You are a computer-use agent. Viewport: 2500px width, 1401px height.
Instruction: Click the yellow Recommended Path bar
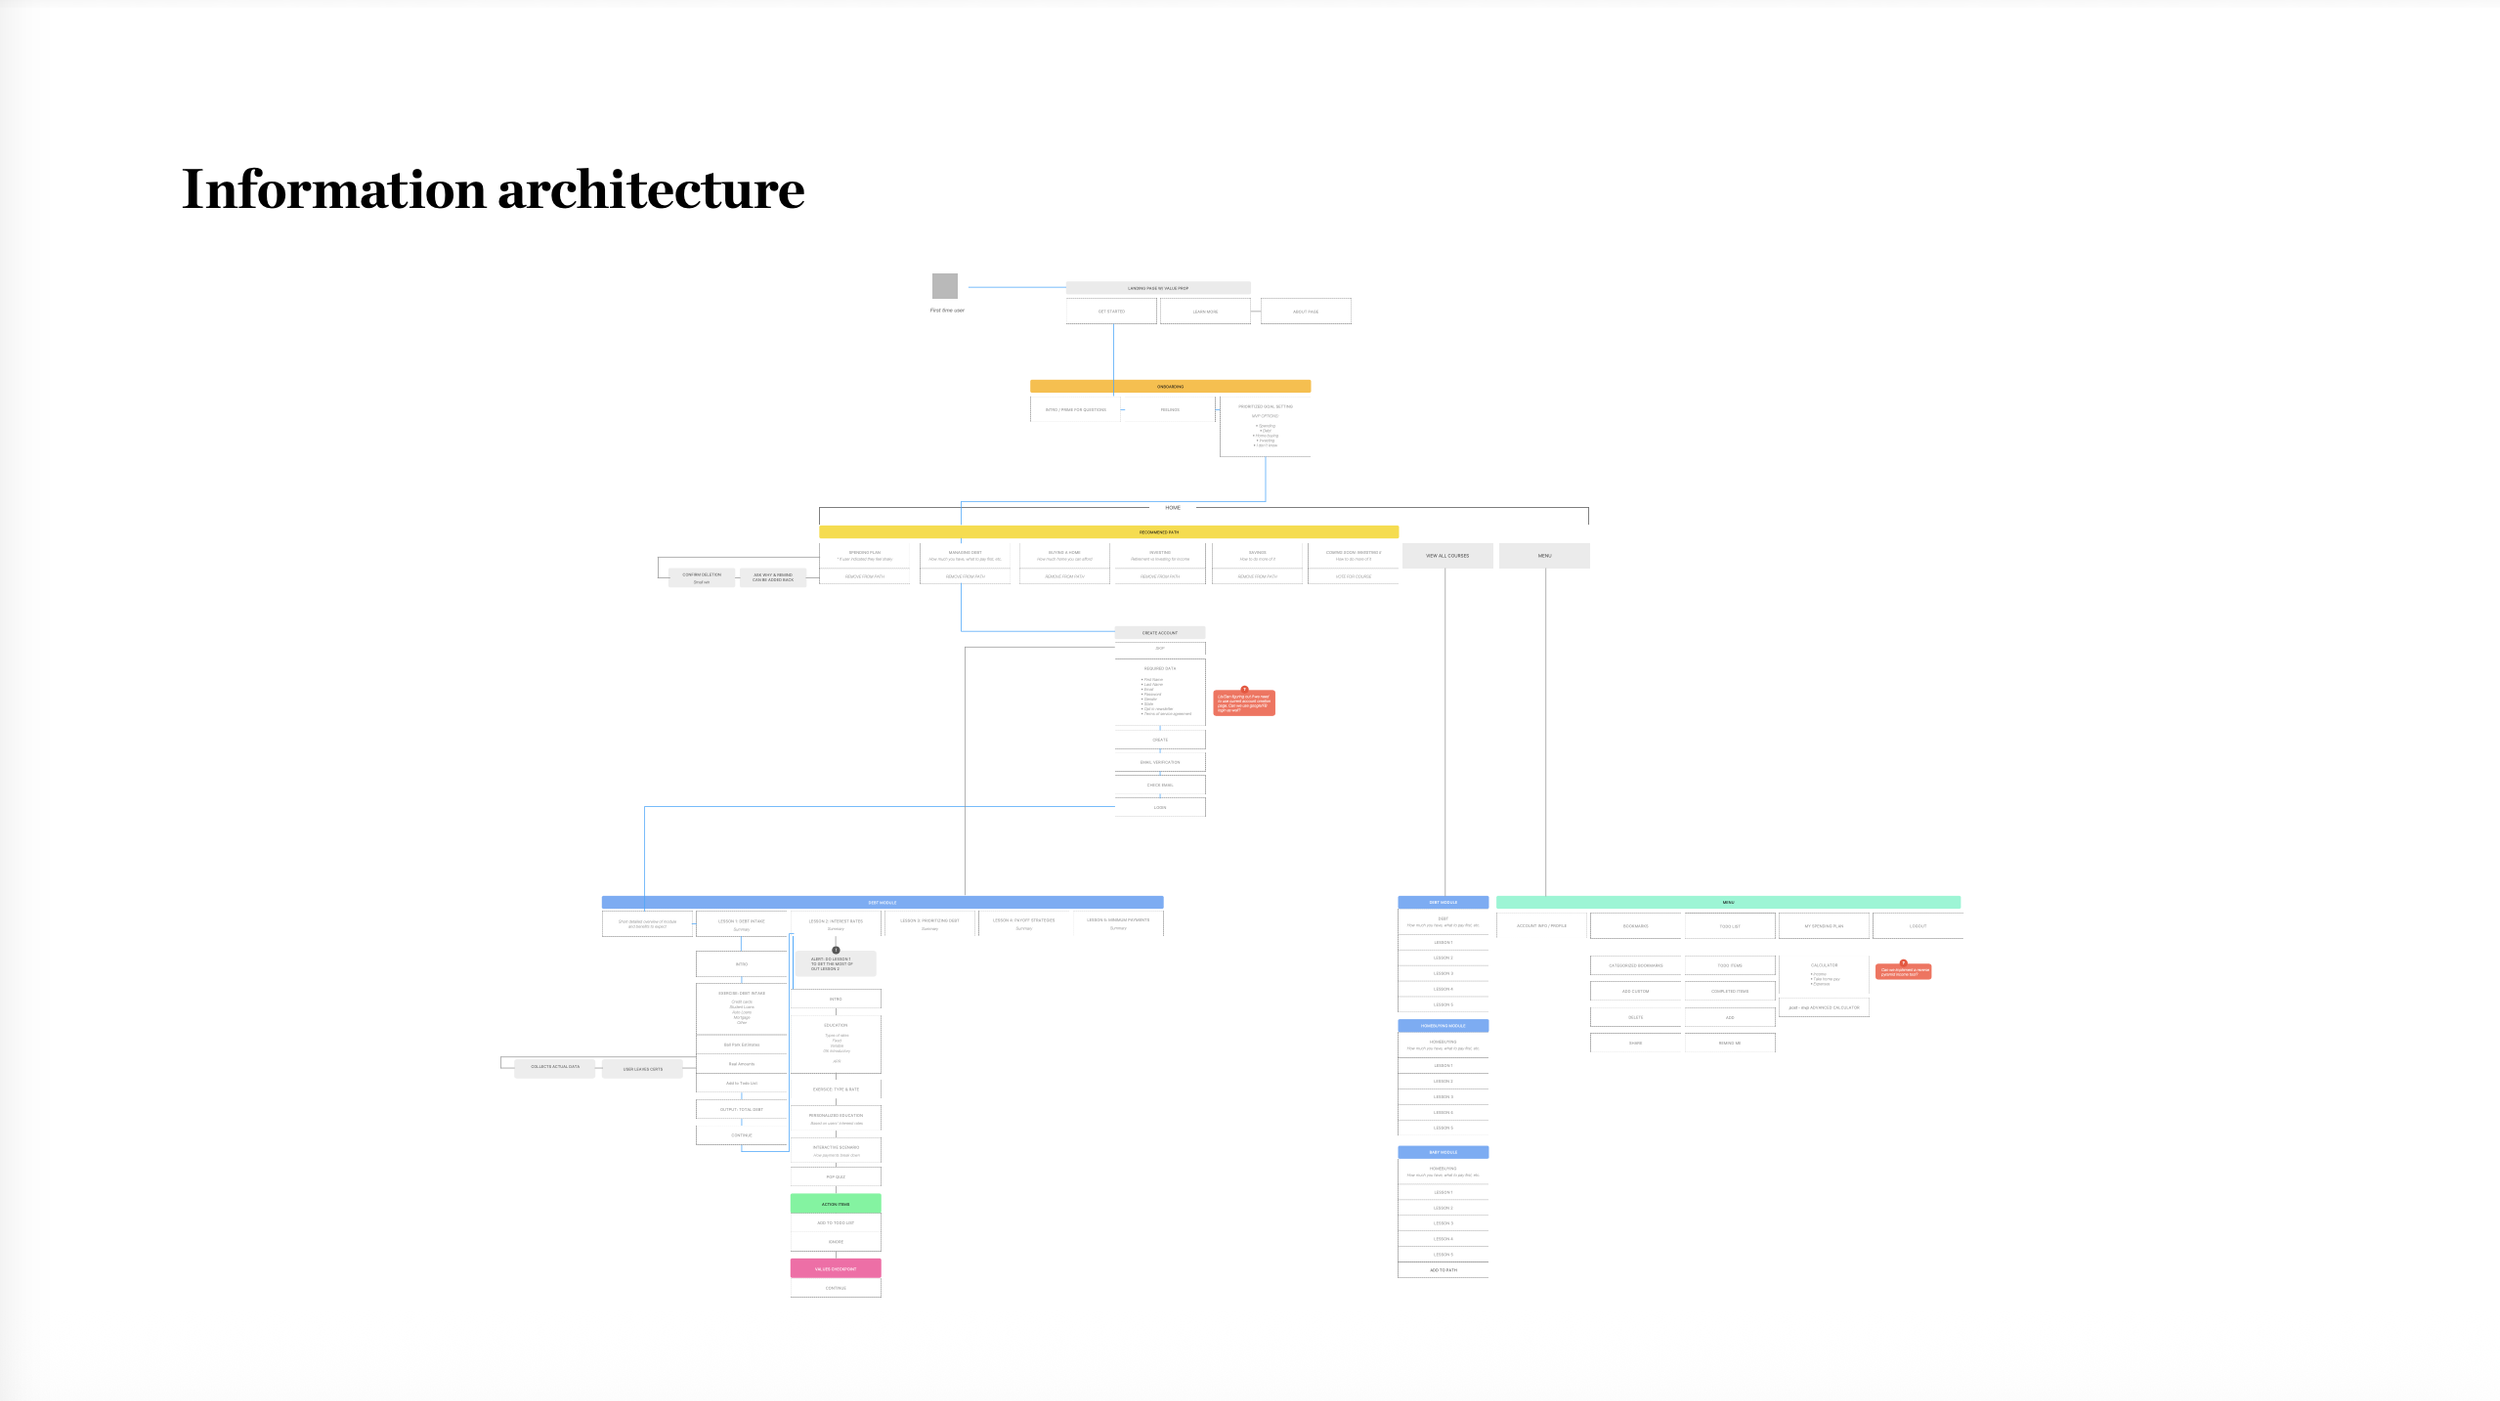[x=1108, y=532]
